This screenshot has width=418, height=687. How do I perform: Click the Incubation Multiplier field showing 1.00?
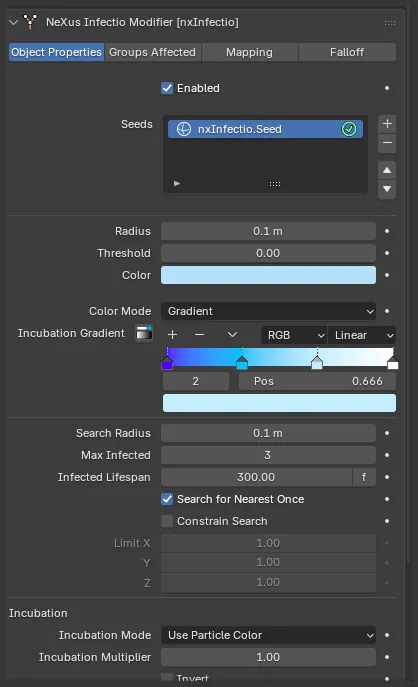tap(268, 657)
